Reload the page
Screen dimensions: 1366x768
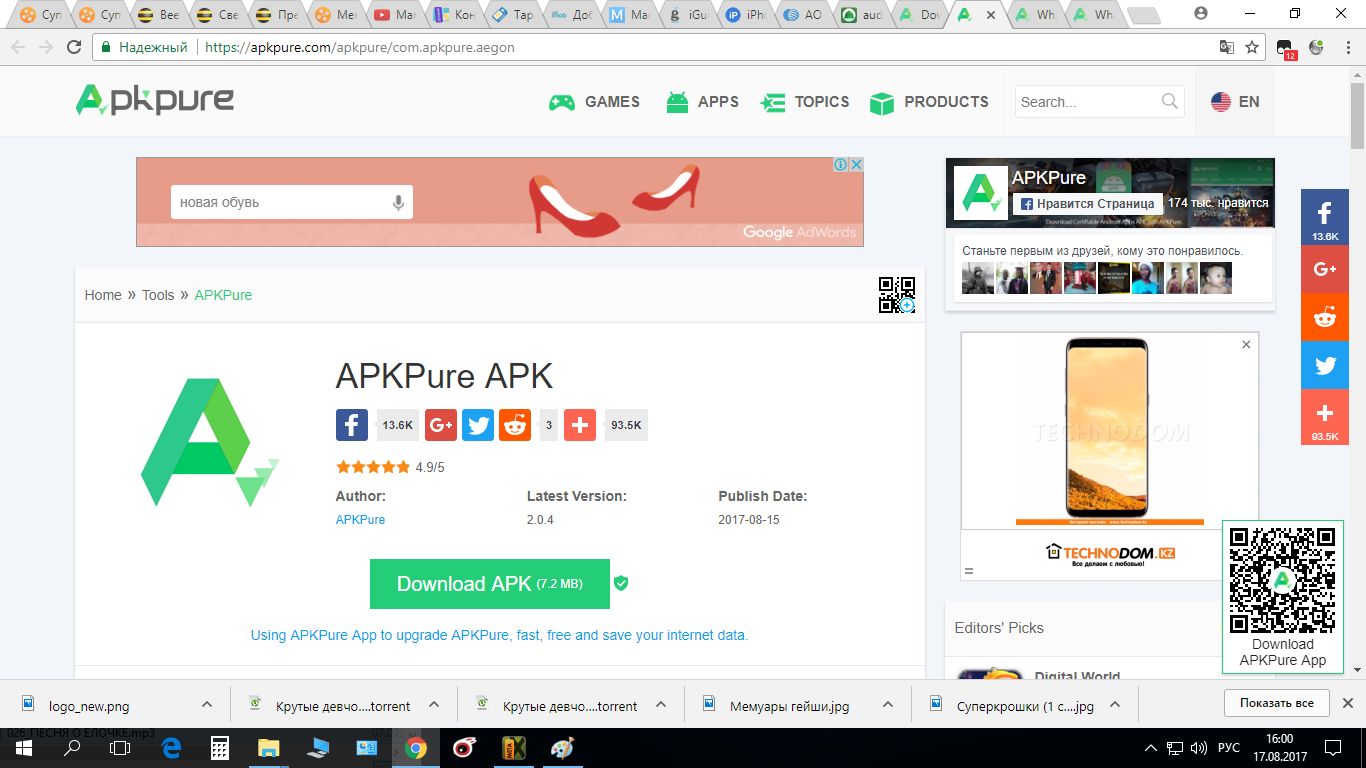74,47
